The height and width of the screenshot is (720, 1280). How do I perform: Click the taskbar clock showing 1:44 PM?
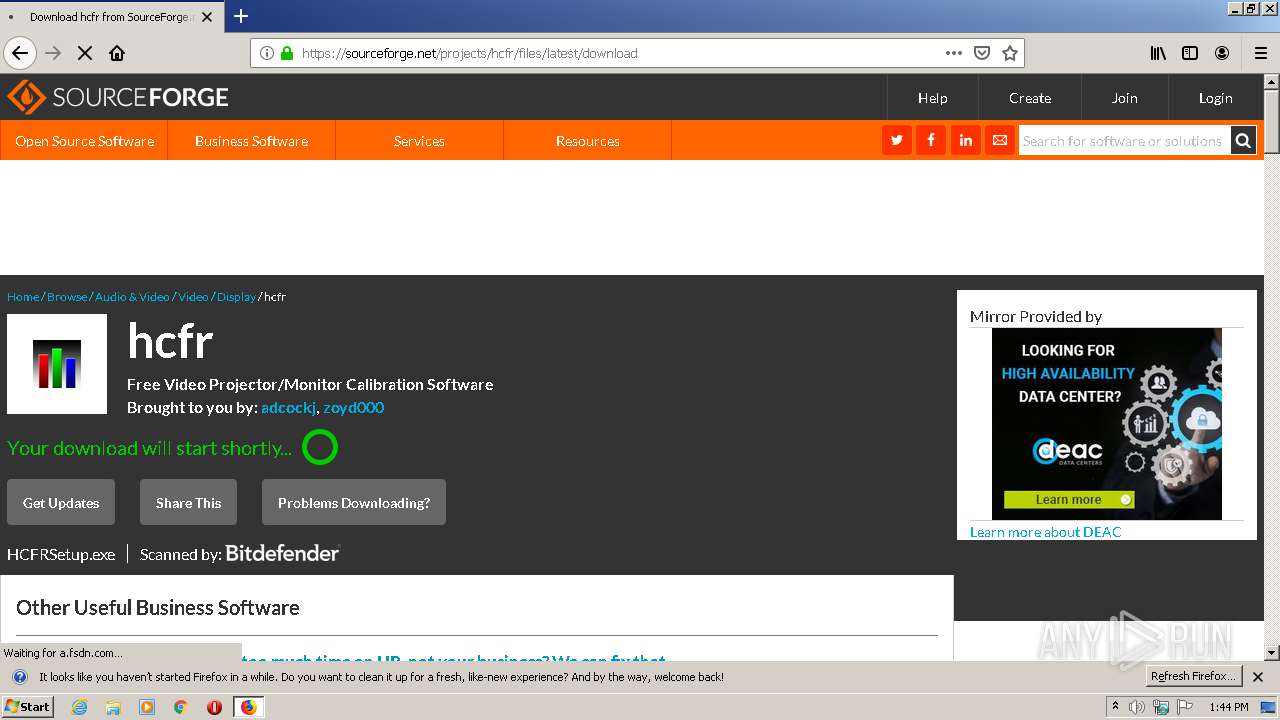tap(1228, 707)
